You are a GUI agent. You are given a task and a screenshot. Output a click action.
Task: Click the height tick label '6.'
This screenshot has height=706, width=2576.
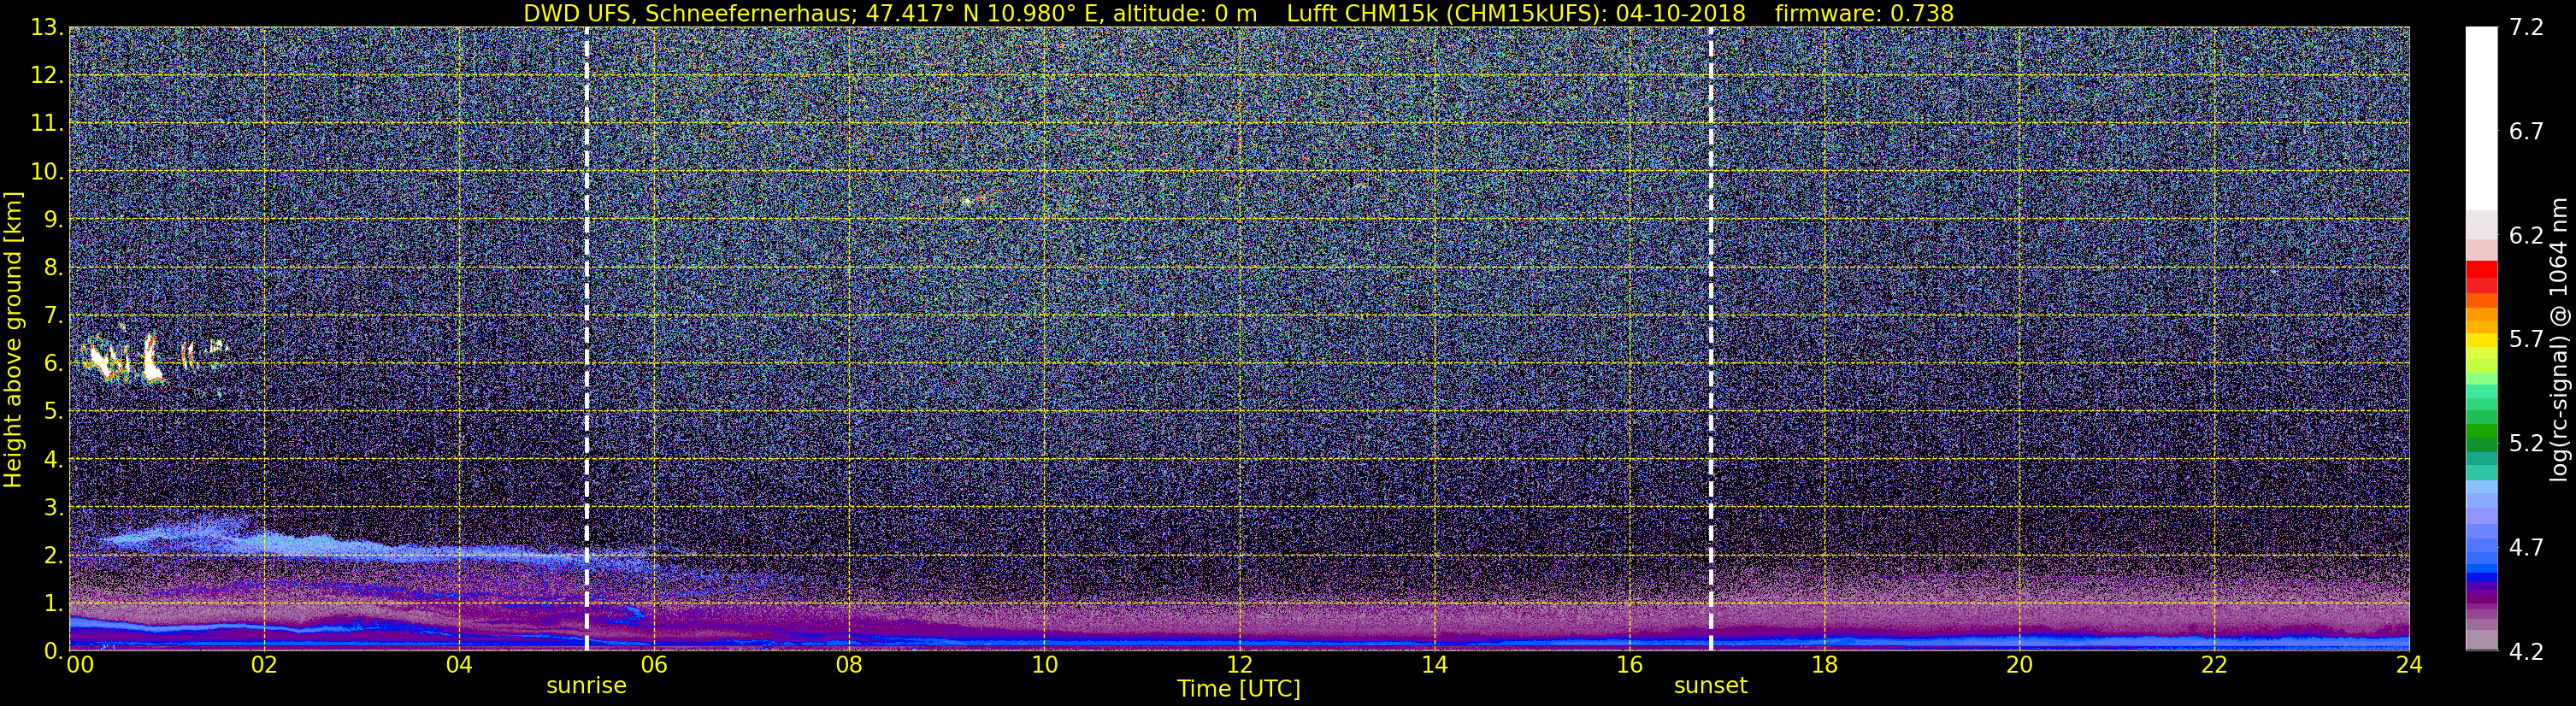(x=54, y=363)
